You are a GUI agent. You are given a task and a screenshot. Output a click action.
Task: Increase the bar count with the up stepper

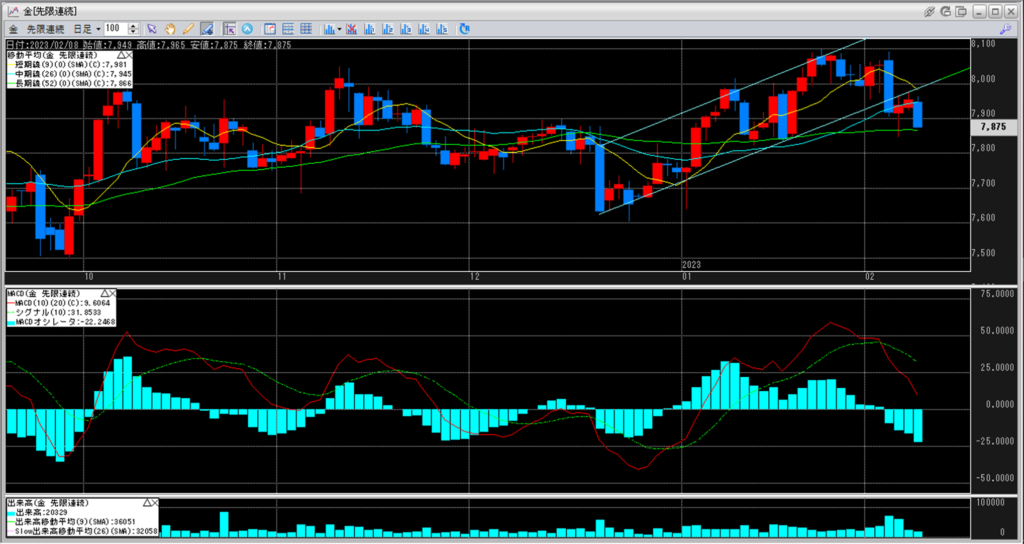[133, 26]
